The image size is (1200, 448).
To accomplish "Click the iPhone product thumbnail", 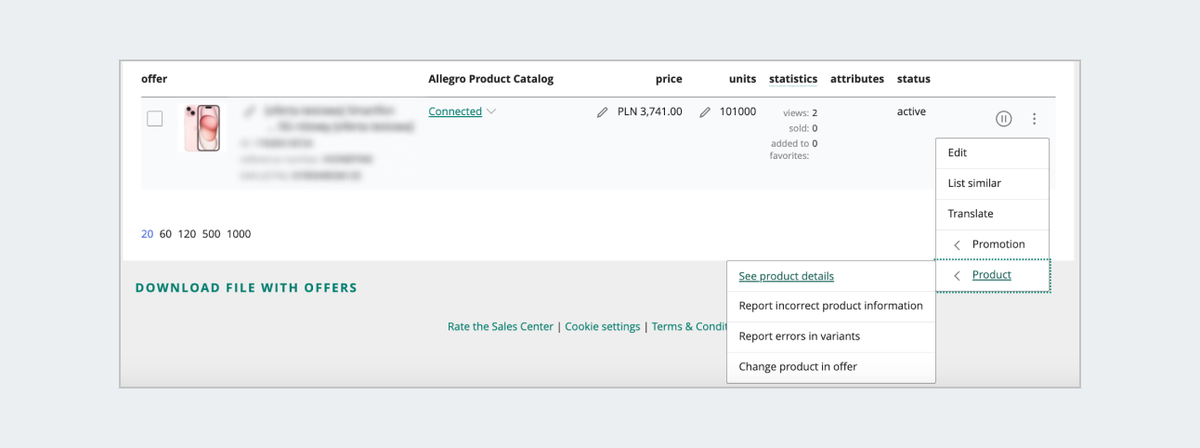I will click(x=203, y=129).
